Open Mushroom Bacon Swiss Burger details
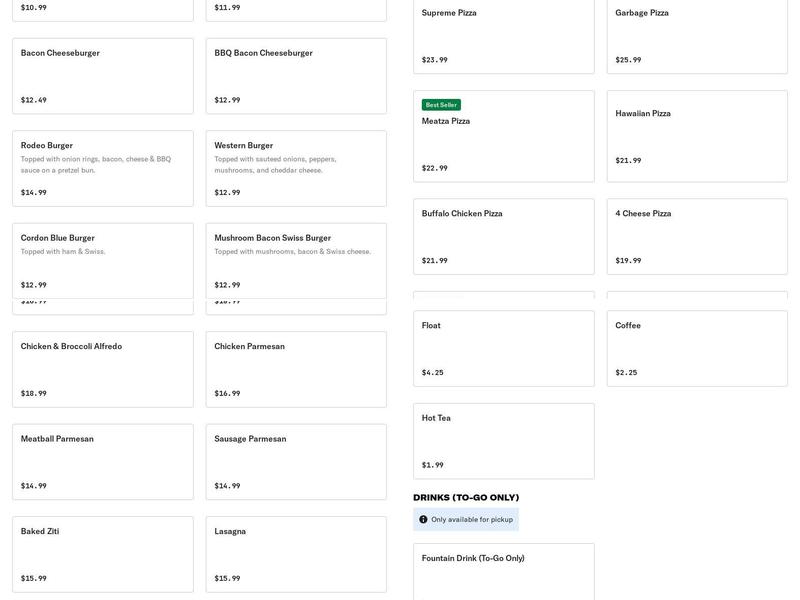 (x=296, y=260)
